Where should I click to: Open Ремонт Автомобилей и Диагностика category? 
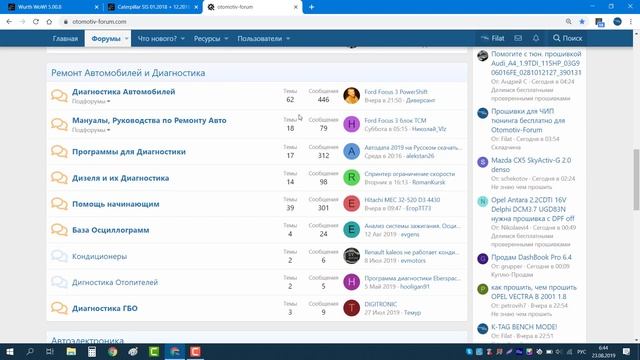128,73
